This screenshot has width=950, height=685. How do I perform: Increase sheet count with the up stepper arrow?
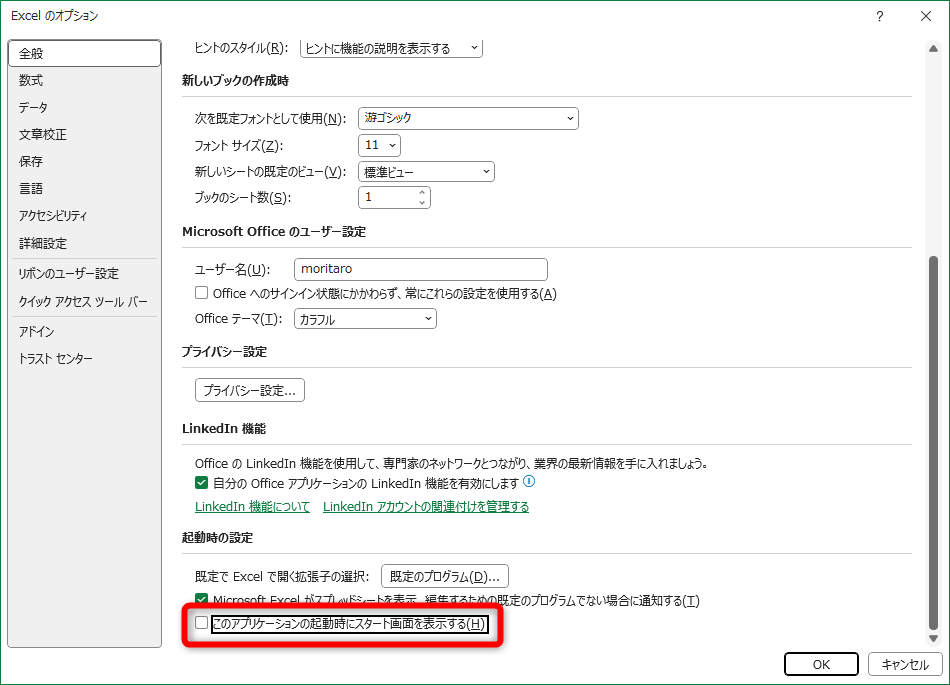tap(423, 192)
